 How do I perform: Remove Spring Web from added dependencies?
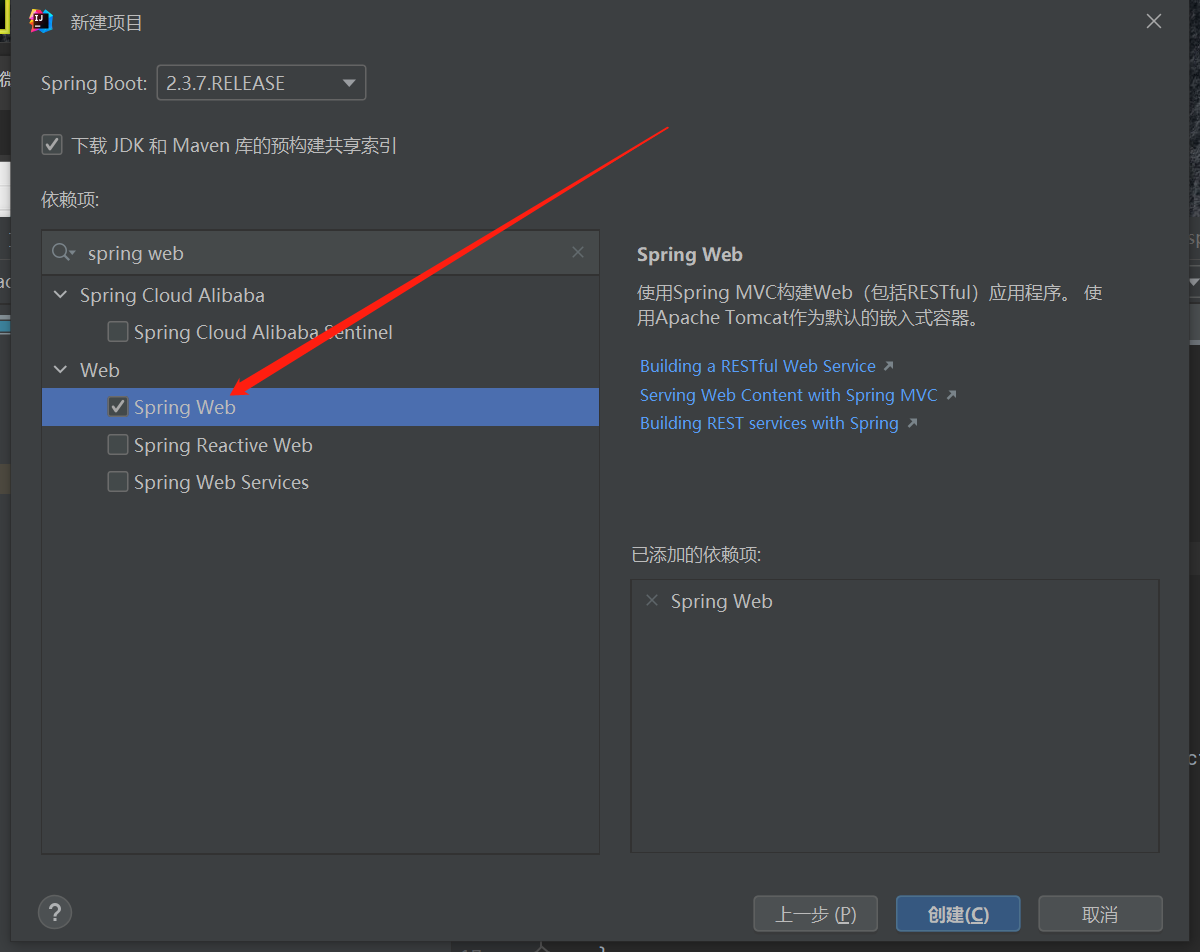click(x=652, y=601)
